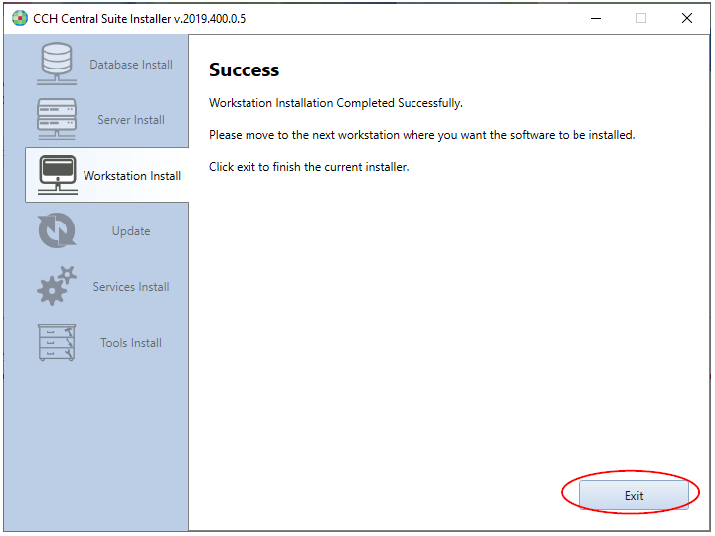Open the Services Install label
Viewport: 715px width, 536px height.
[x=131, y=286]
